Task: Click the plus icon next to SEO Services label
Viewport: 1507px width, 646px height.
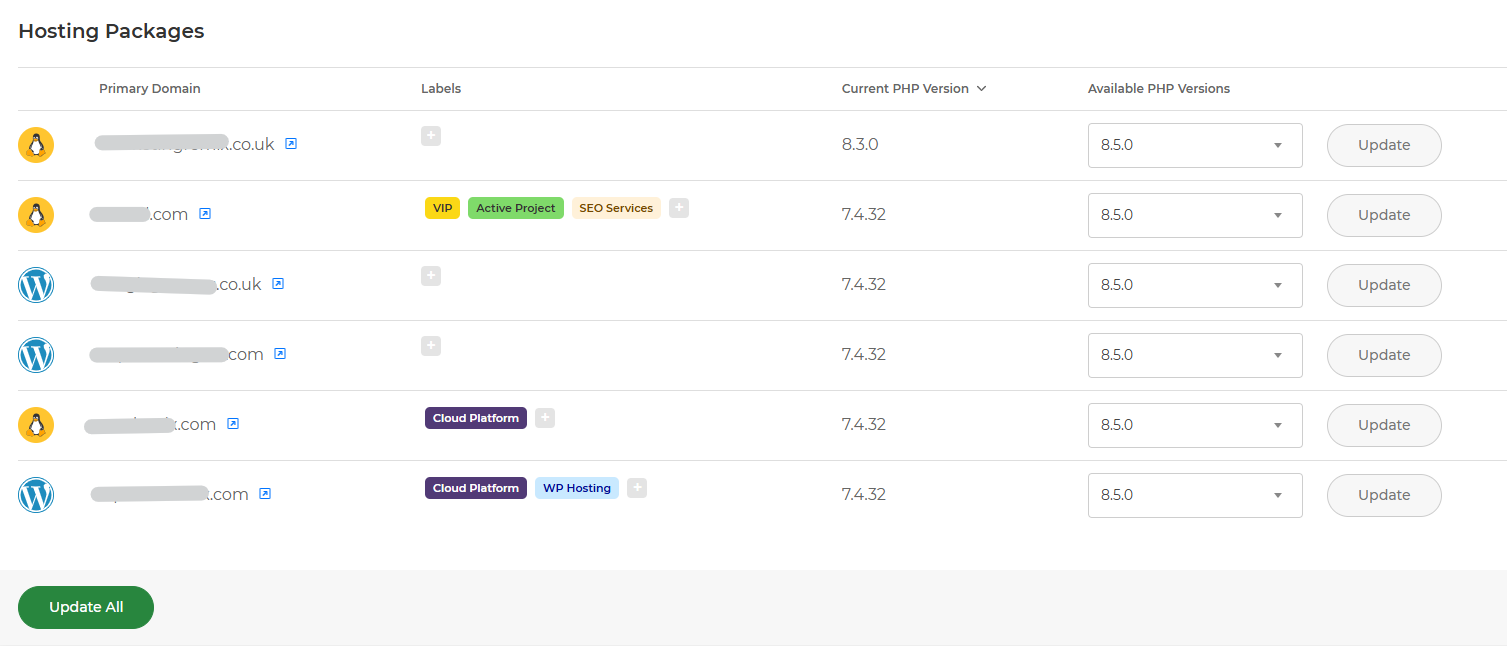Action: pyautogui.click(x=678, y=207)
